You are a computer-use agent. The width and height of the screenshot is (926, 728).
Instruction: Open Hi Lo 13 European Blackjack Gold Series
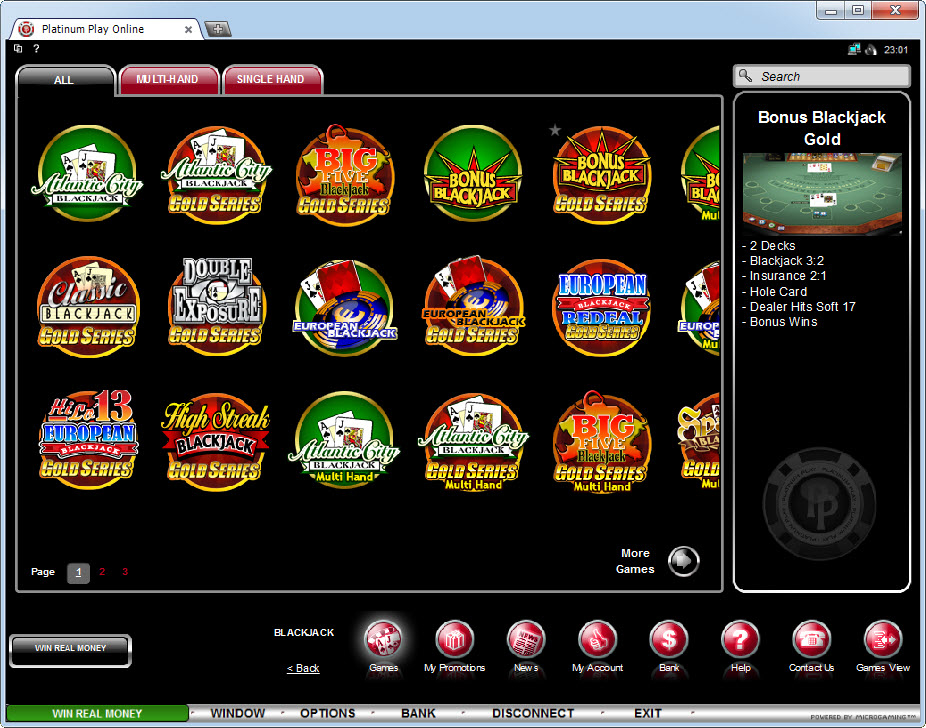pyautogui.click(x=88, y=439)
